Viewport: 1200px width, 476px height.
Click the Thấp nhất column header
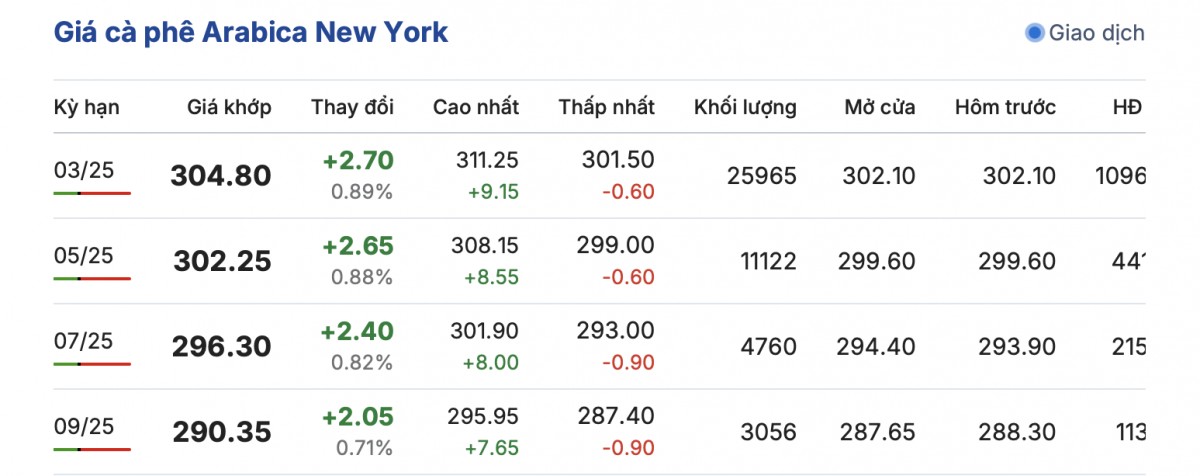click(x=606, y=107)
